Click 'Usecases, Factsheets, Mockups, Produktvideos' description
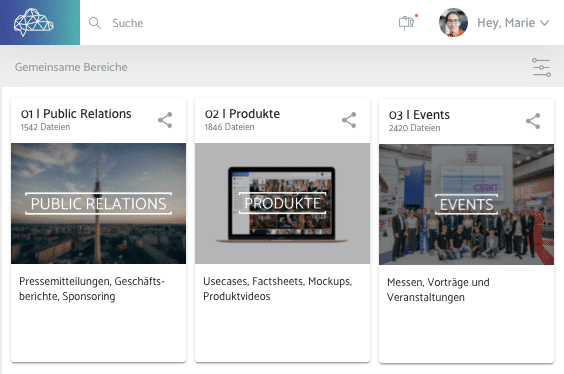This screenshot has height=374, width=564. (278, 289)
